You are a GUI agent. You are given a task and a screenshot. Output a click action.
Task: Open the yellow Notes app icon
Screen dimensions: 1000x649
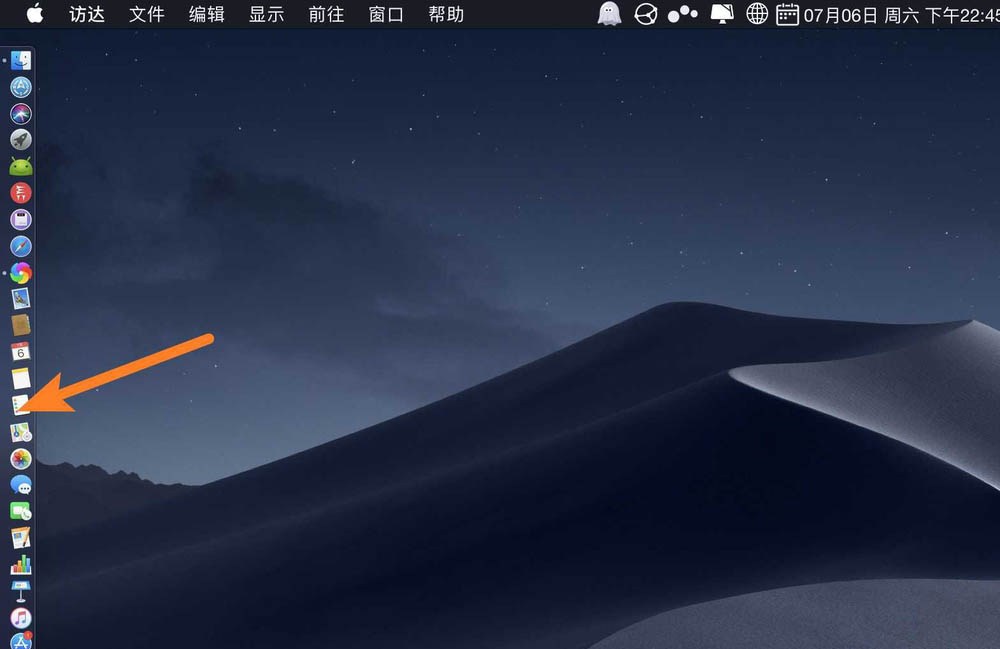(x=21, y=378)
